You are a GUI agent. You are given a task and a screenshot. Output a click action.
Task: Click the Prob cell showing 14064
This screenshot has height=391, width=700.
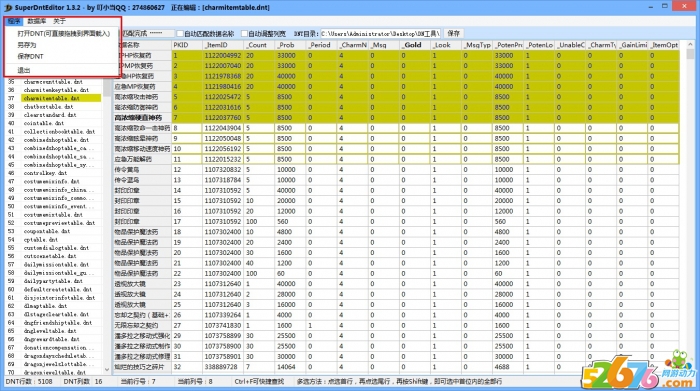(290, 367)
